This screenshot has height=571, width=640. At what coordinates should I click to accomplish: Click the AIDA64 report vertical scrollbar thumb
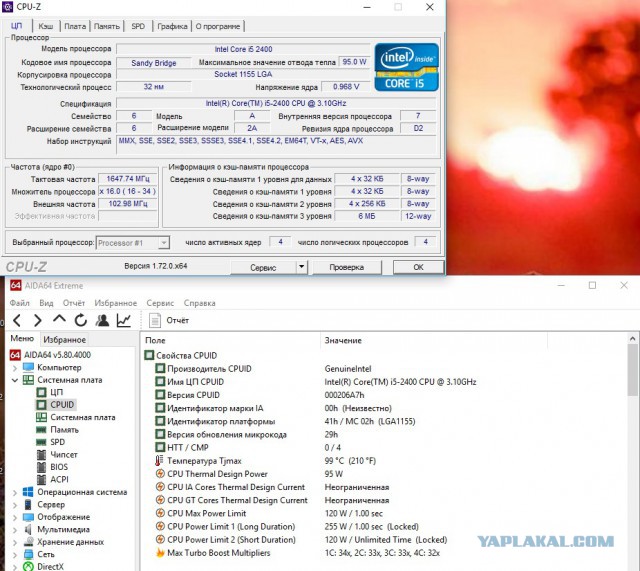[x=632, y=370]
